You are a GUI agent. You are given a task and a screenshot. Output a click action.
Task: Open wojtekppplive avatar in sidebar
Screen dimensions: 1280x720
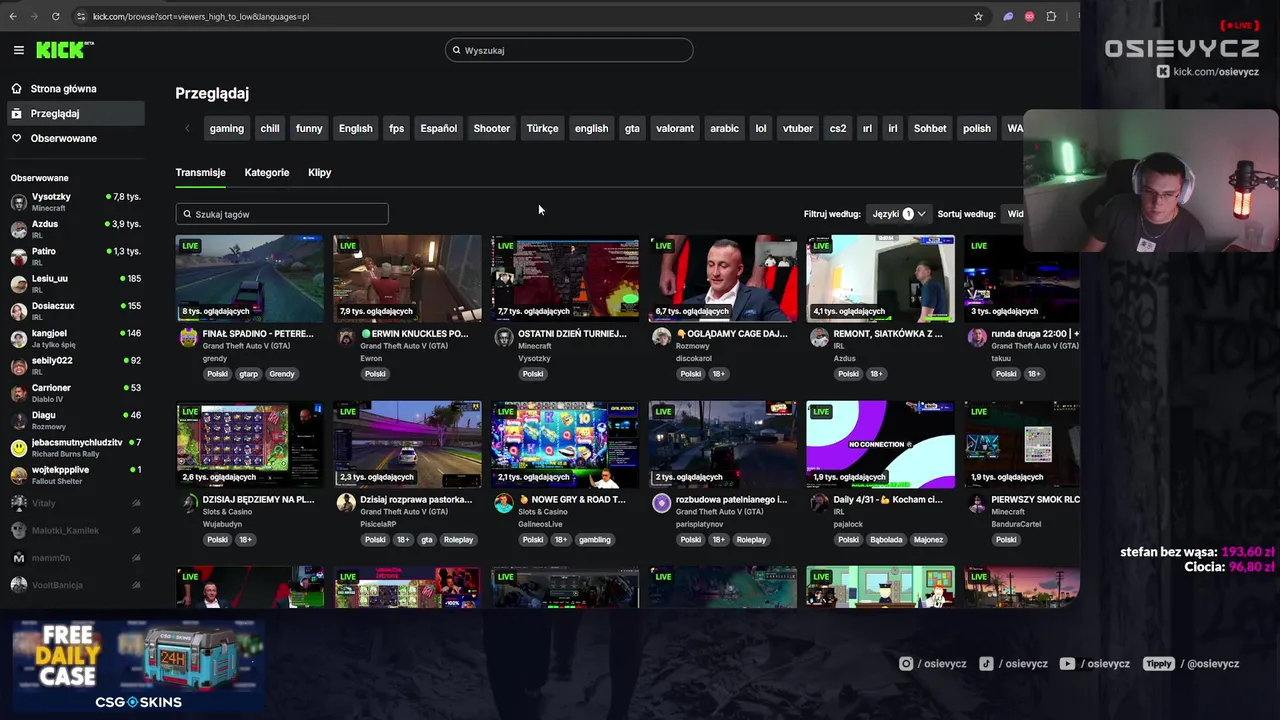tap(18, 475)
